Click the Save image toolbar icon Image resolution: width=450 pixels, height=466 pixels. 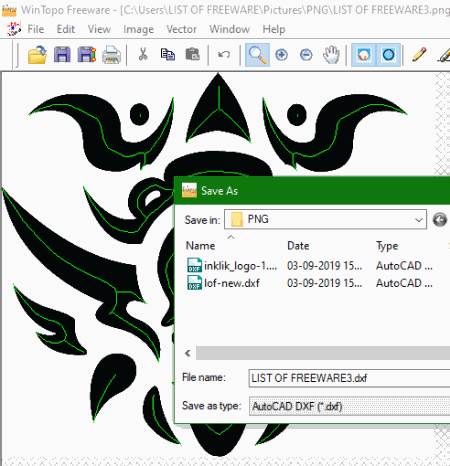[x=62, y=55]
